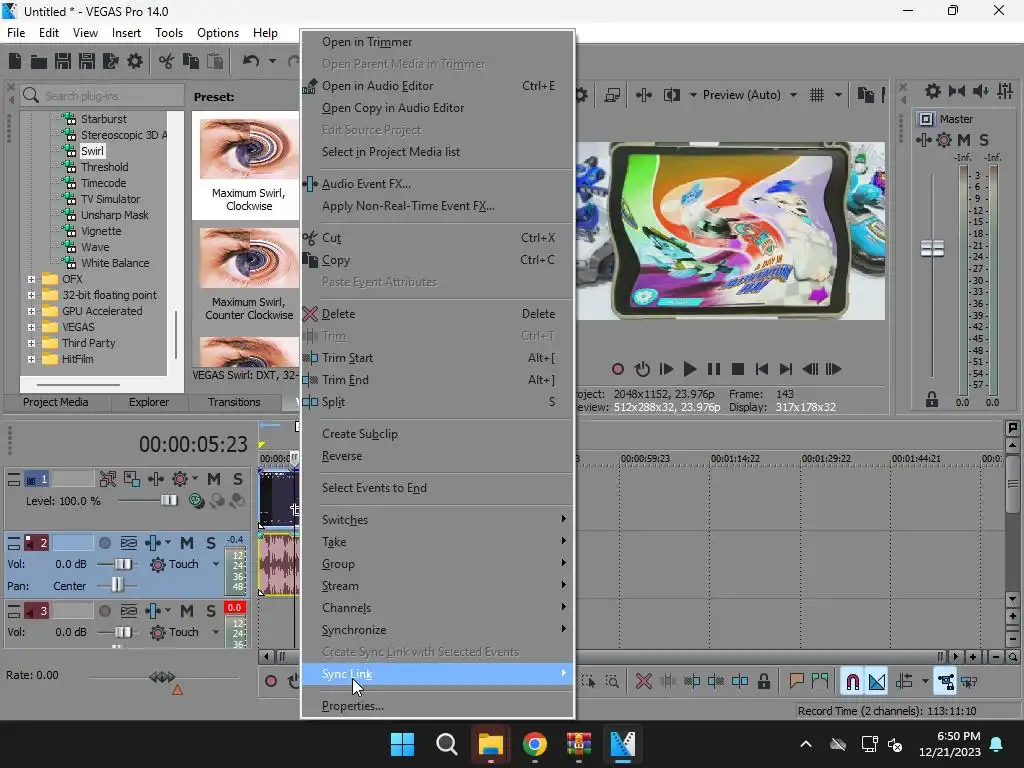Adjust track 1 Level slider handle
Screen dimensions: 1024x768
coord(169,501)
